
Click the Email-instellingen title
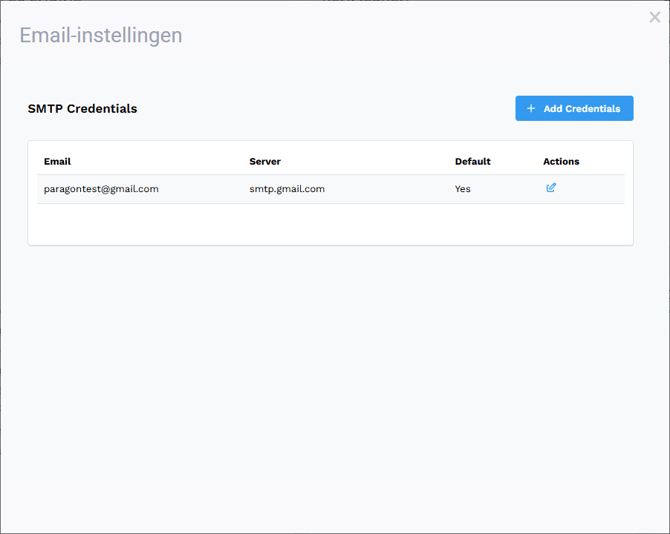pyautogui.click(x=101, y=35)
